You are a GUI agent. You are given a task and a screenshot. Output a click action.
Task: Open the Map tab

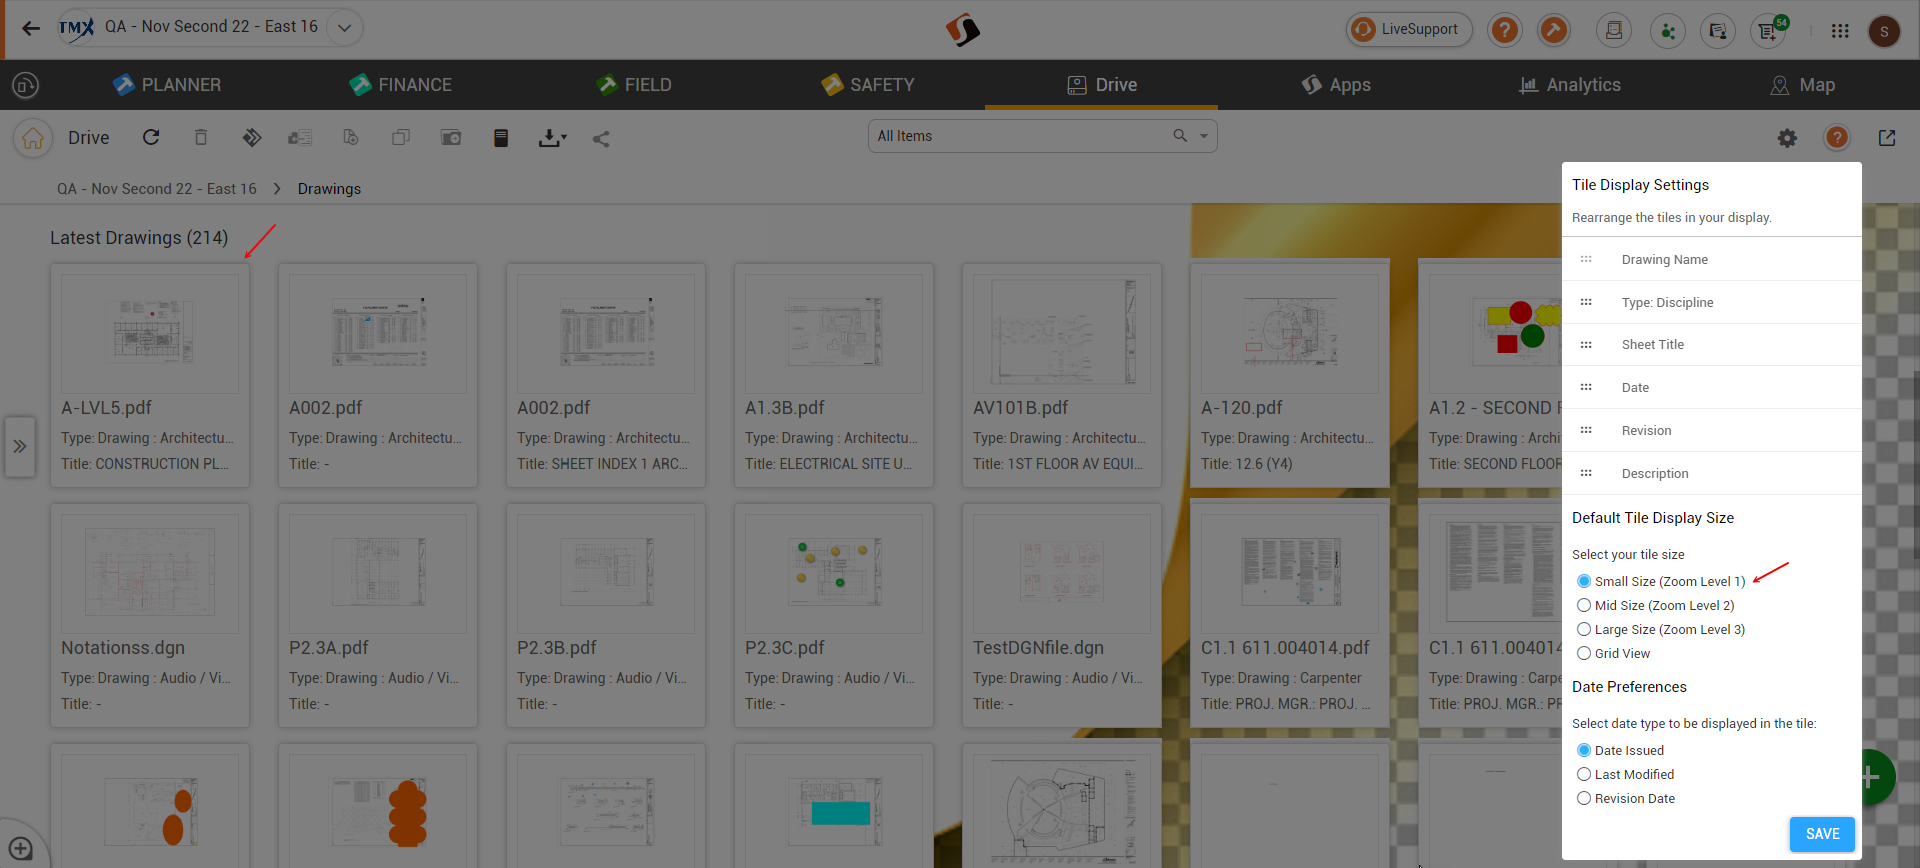point(1803,85)
